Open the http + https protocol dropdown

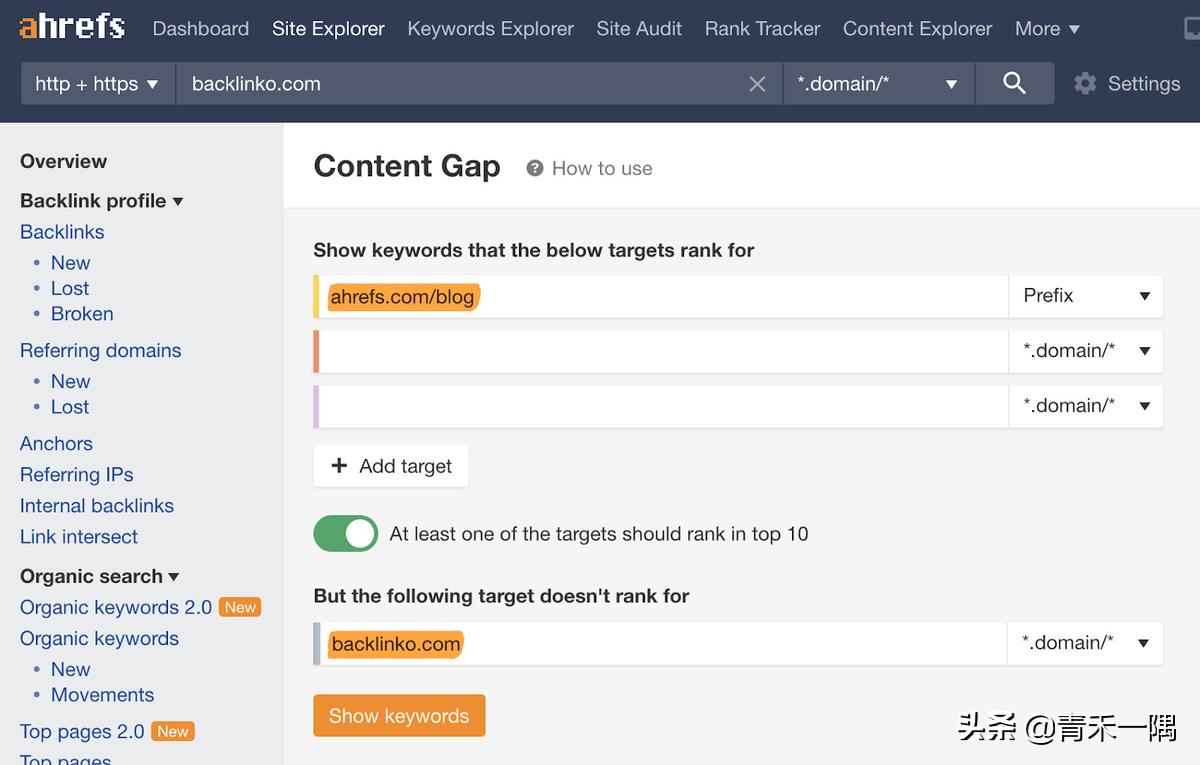(x=97, y=84)
